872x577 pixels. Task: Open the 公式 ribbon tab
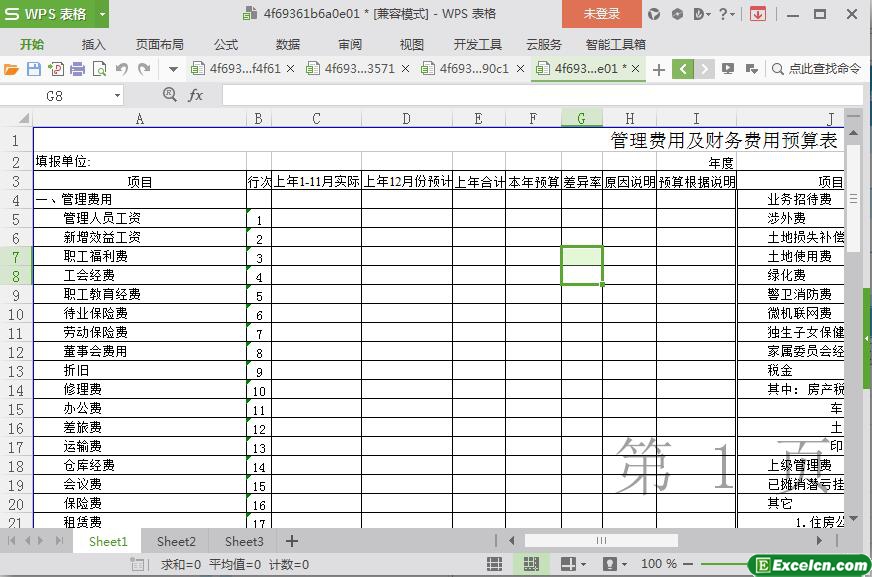click(226, 44)
